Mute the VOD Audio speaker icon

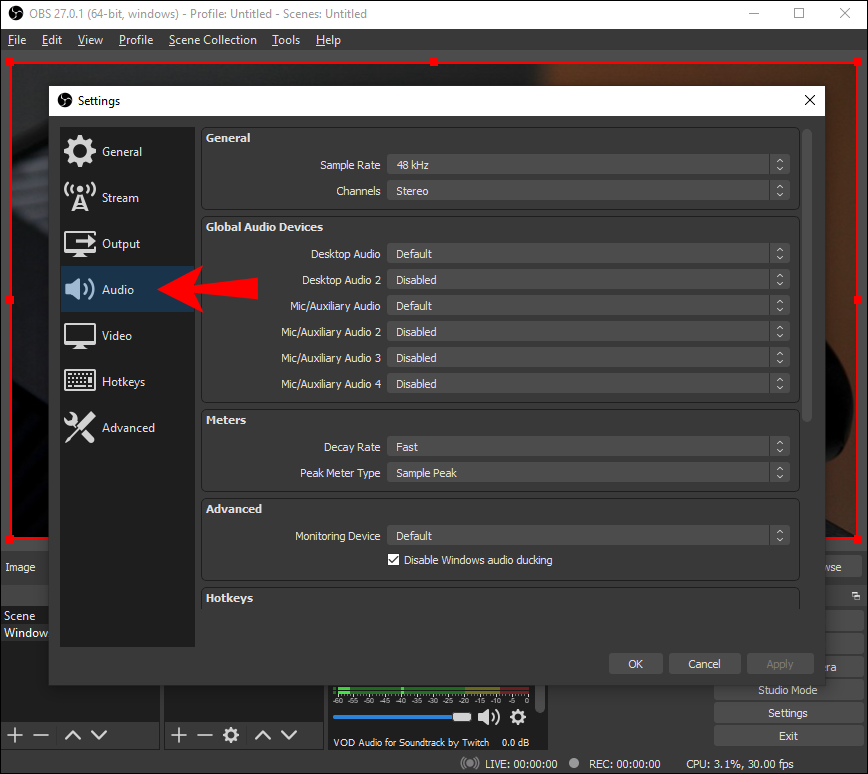488,717
